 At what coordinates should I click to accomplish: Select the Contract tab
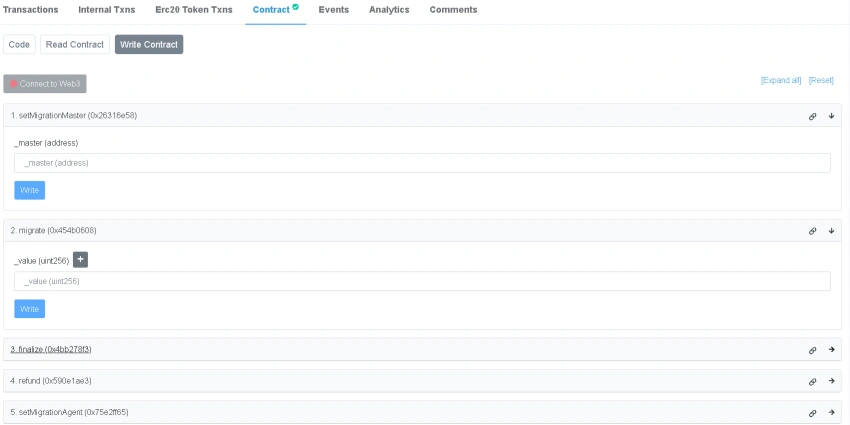pyautogui.click(x=275, y=10)
